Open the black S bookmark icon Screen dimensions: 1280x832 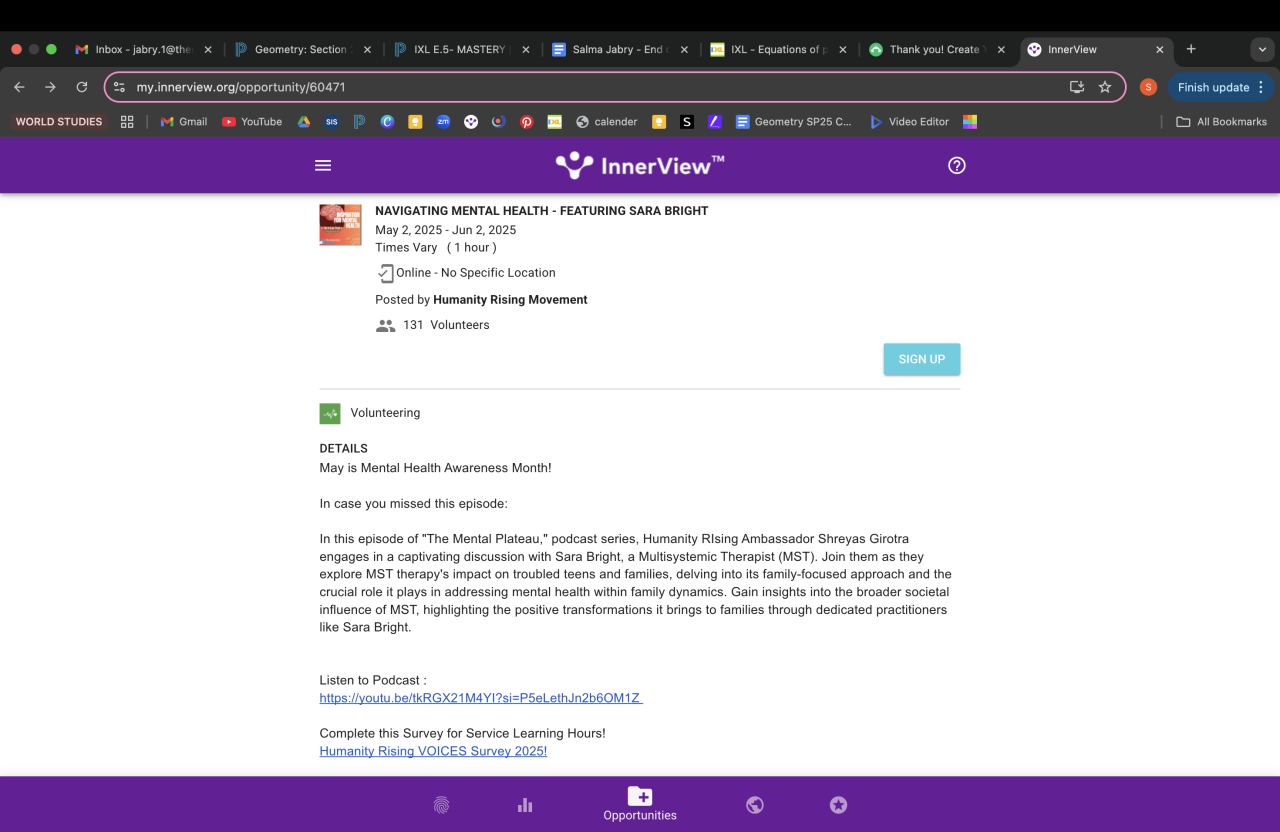point(687,122)
